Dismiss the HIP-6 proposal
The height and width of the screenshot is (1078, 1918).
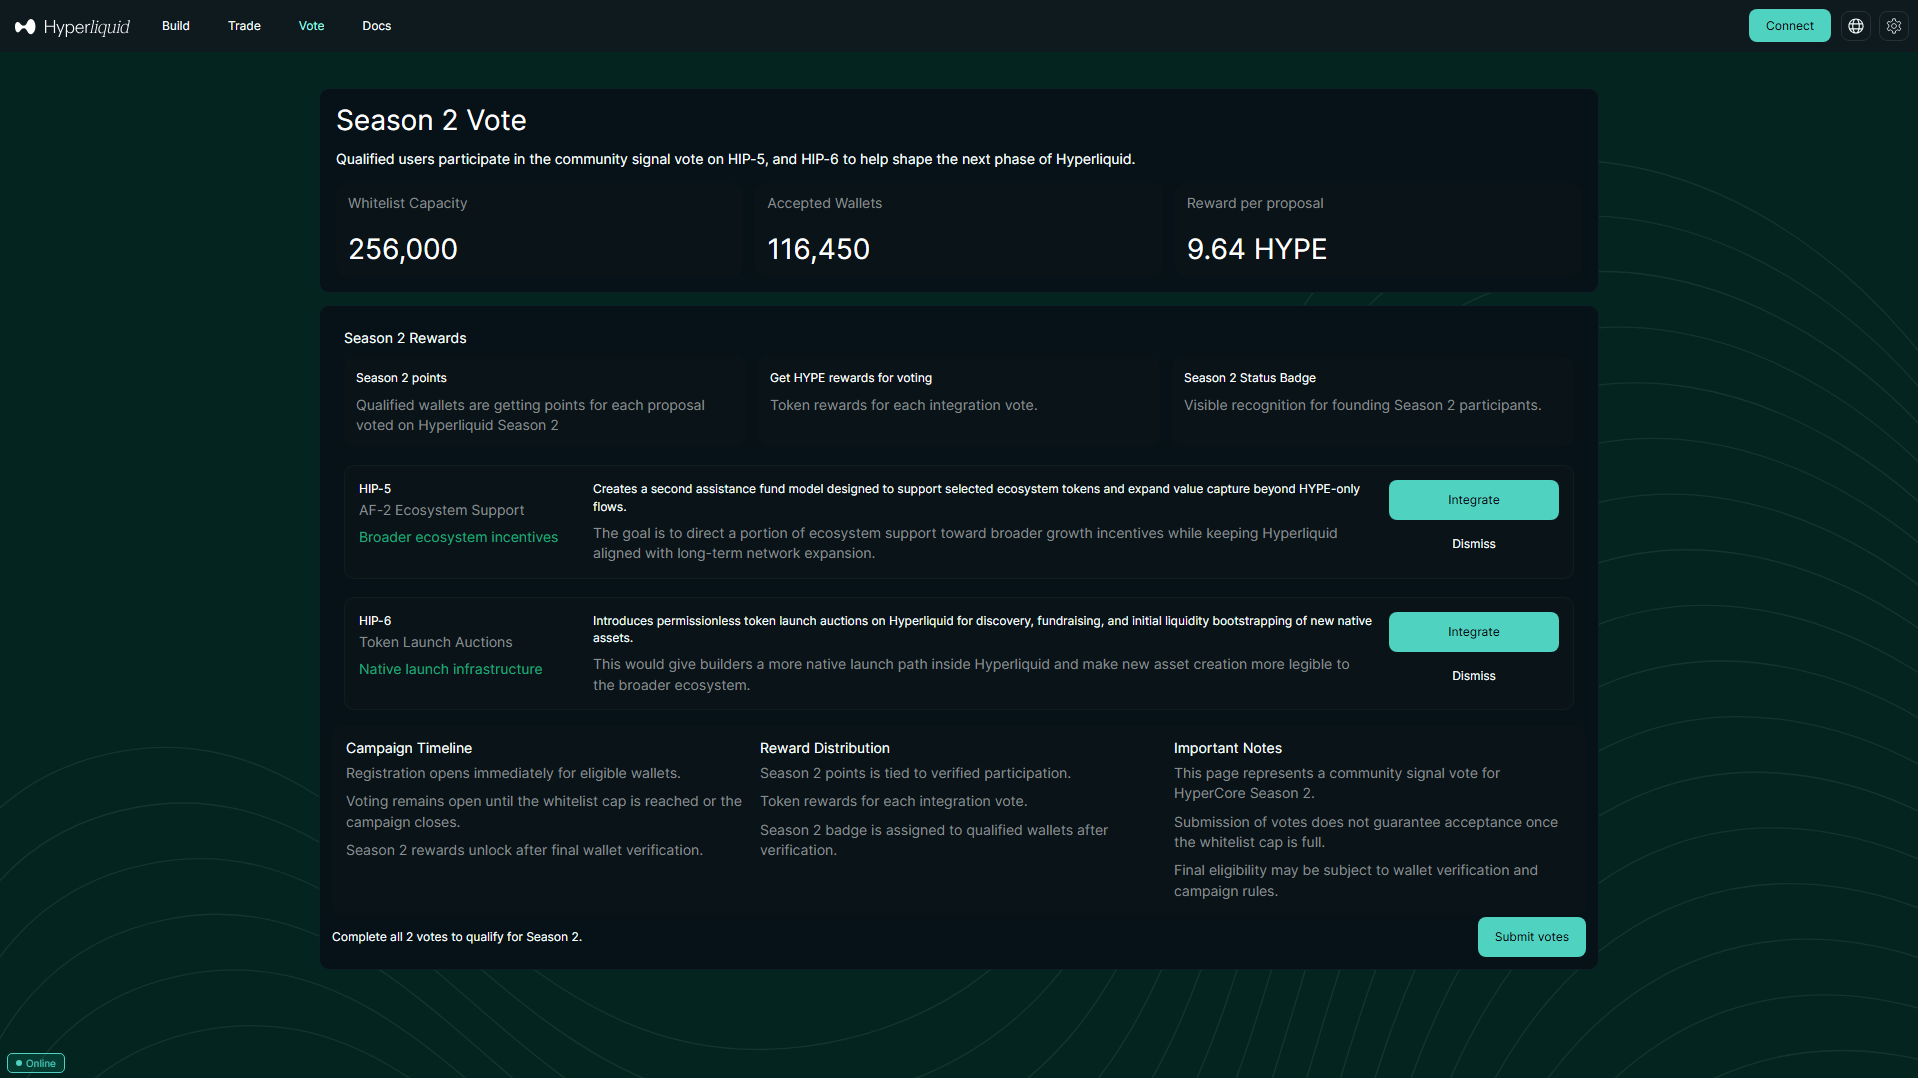[x=1473, y=676]
